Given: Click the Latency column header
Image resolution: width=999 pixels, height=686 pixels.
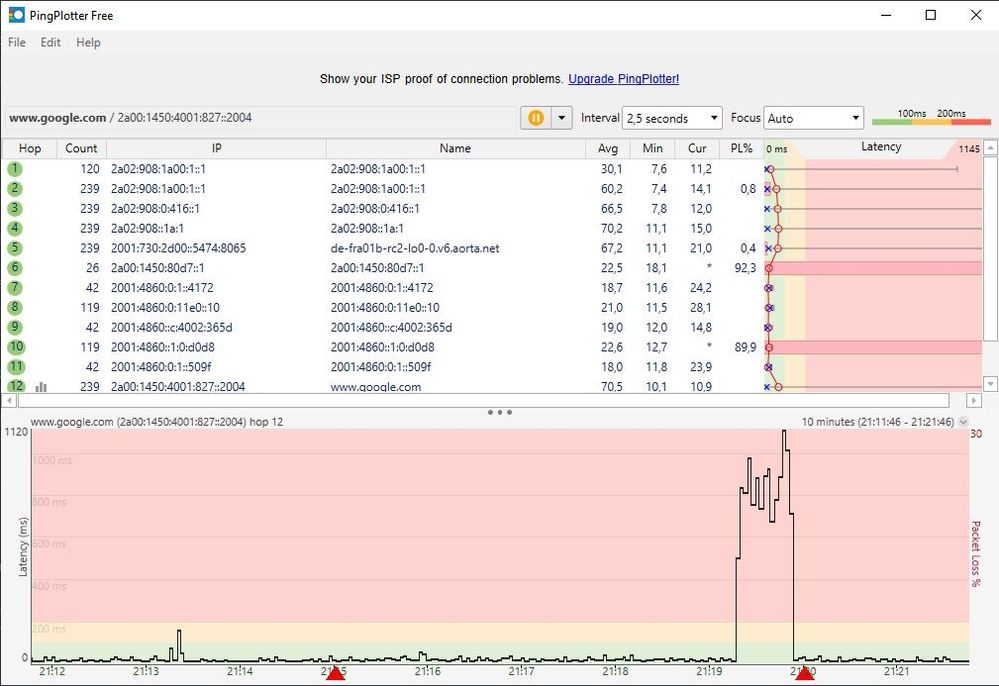Looking at the screenshot, I should (x=881, y=146).
